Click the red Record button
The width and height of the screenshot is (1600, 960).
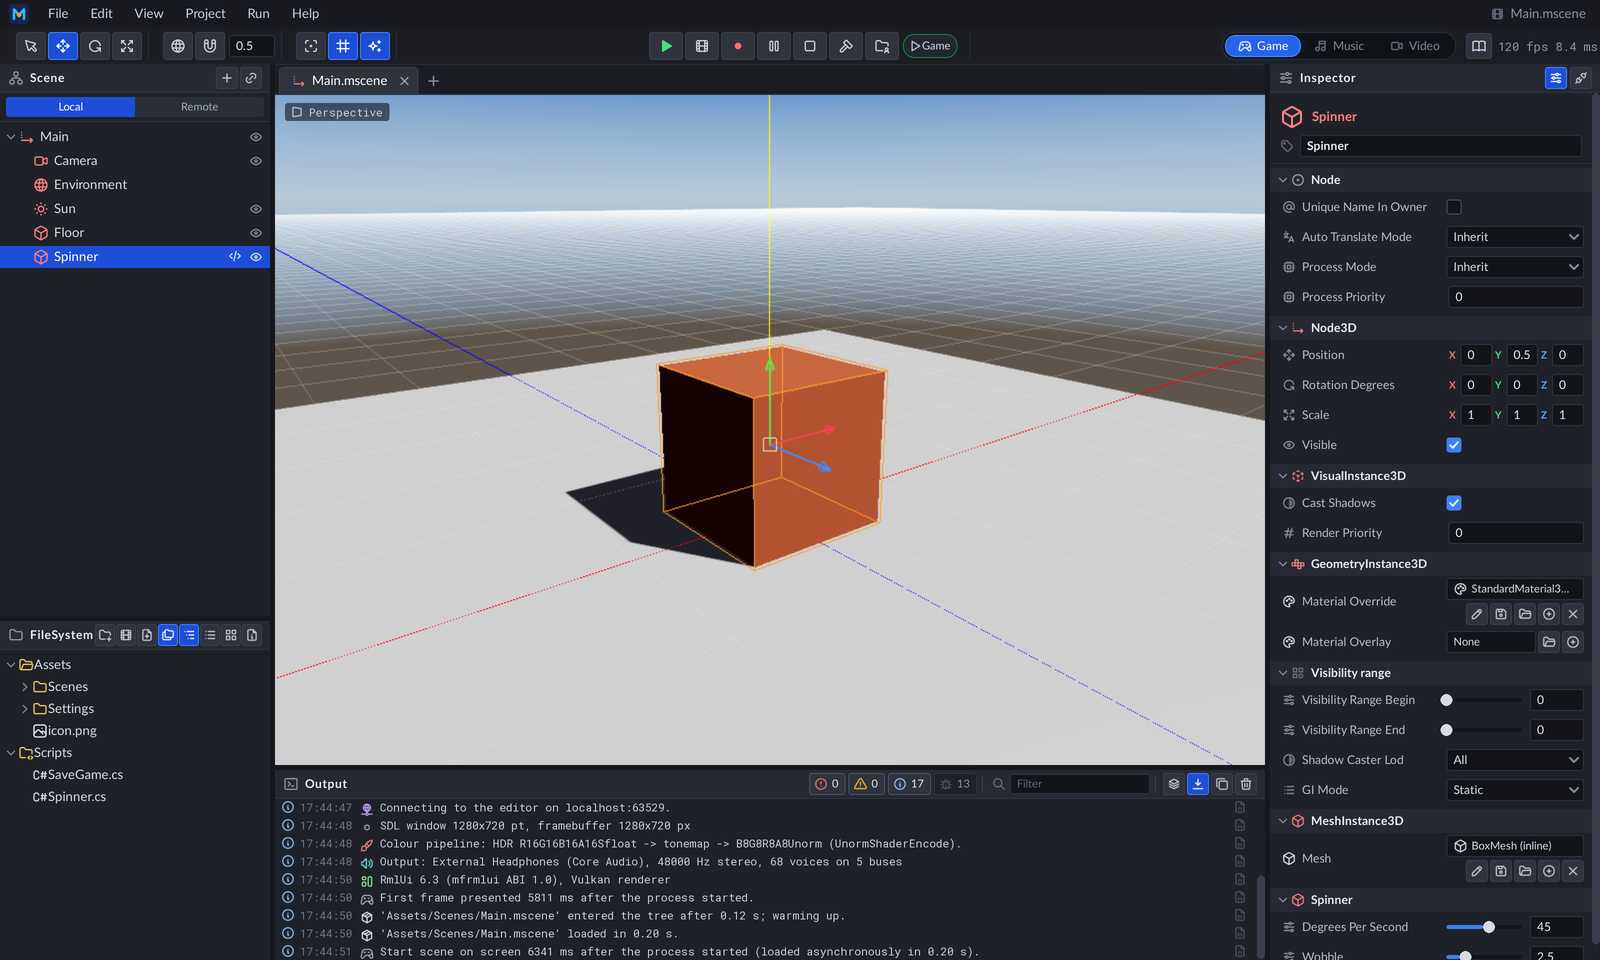pyautogui.click(x=738, y=46)
